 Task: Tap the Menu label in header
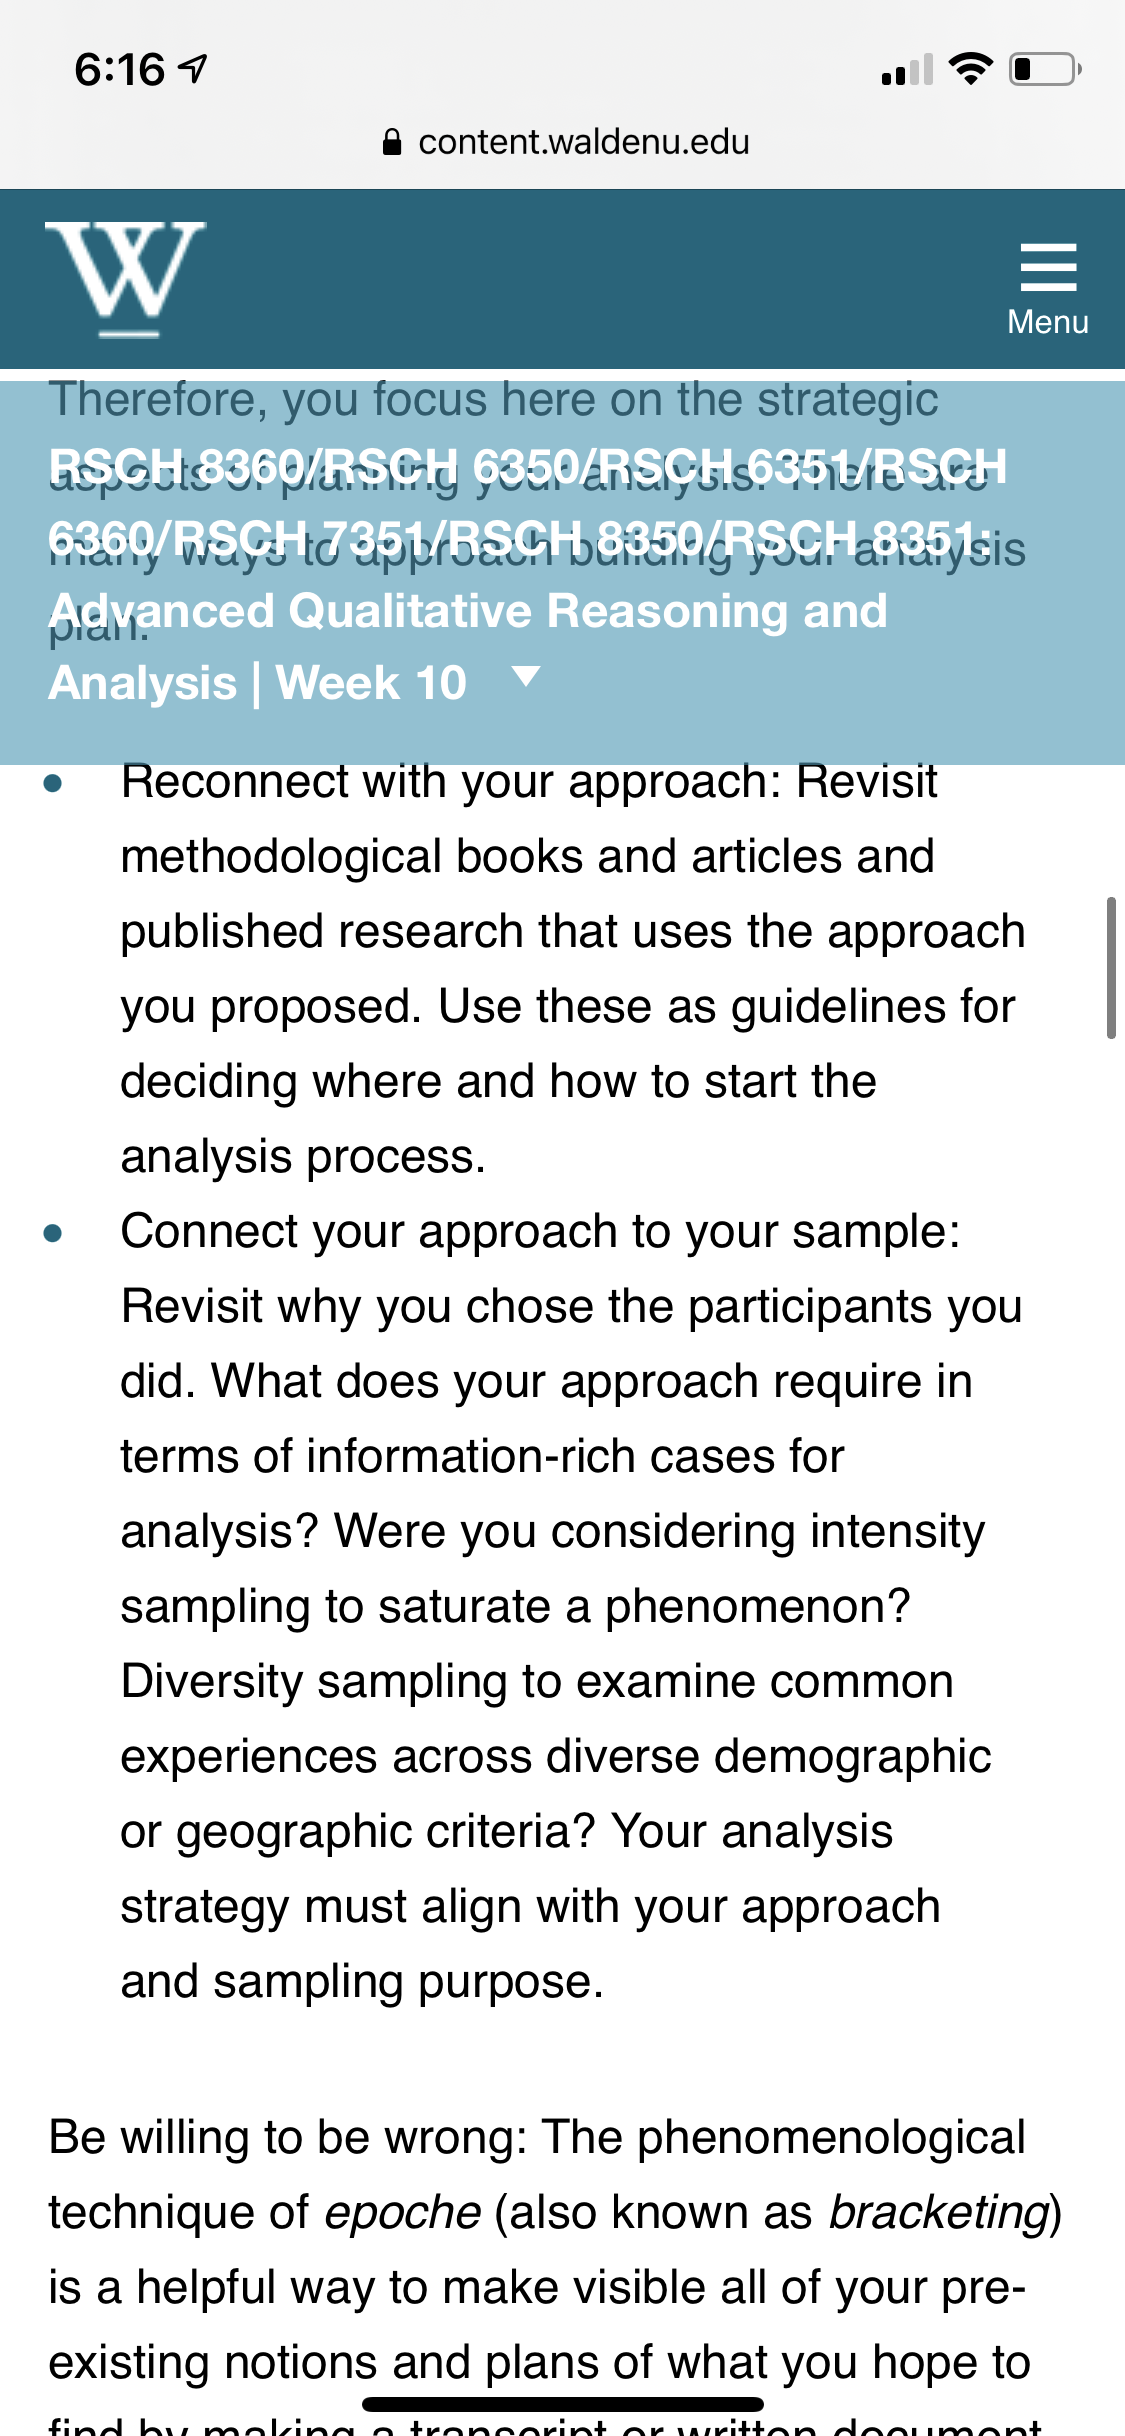[x=1048, y=322]
